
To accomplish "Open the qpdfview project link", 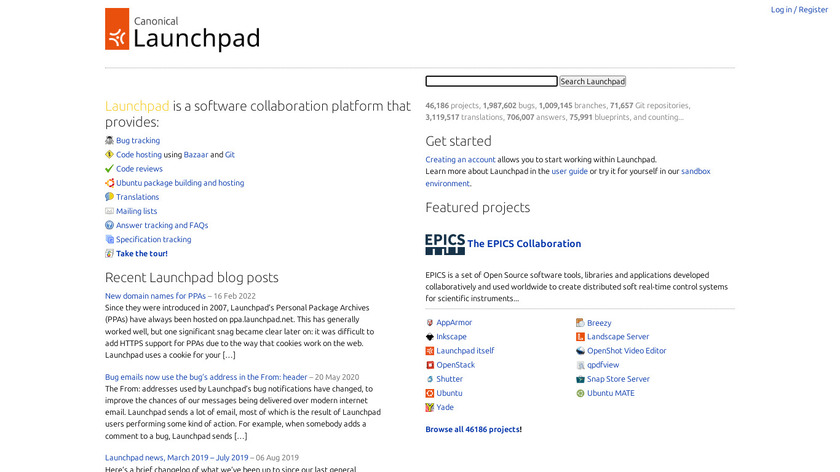I will tap(603, 365).
